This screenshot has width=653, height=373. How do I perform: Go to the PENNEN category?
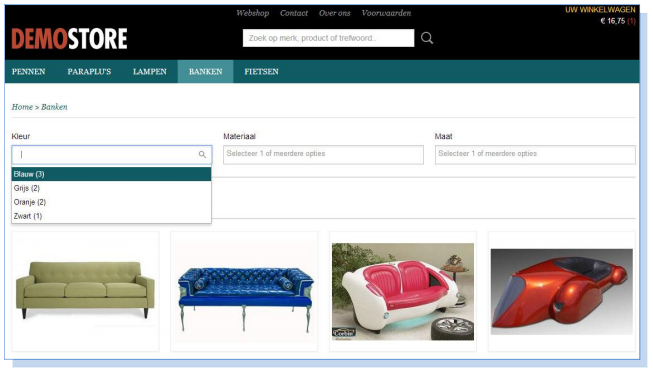(28, 72)
